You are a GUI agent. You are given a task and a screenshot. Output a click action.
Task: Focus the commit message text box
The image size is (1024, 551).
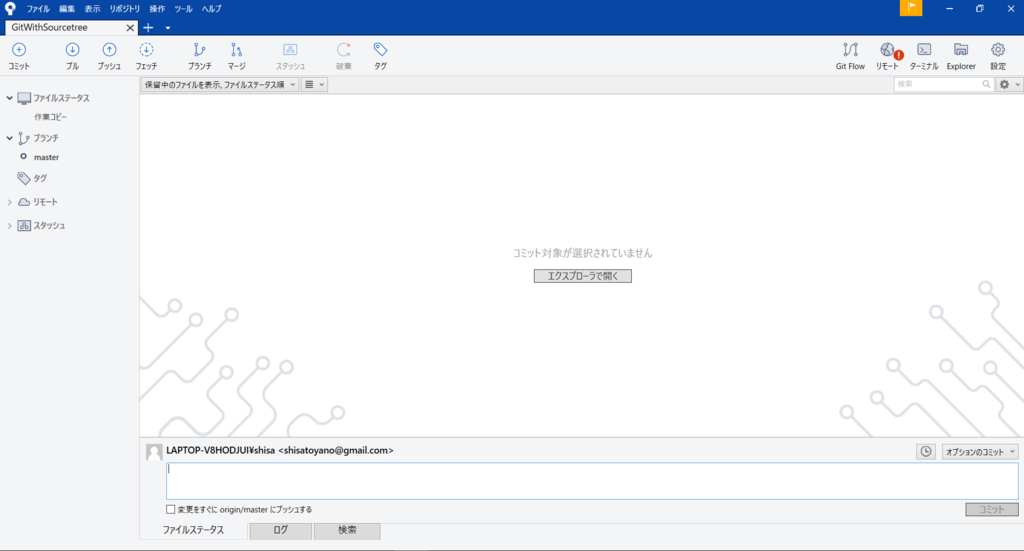tap(592, 481)
